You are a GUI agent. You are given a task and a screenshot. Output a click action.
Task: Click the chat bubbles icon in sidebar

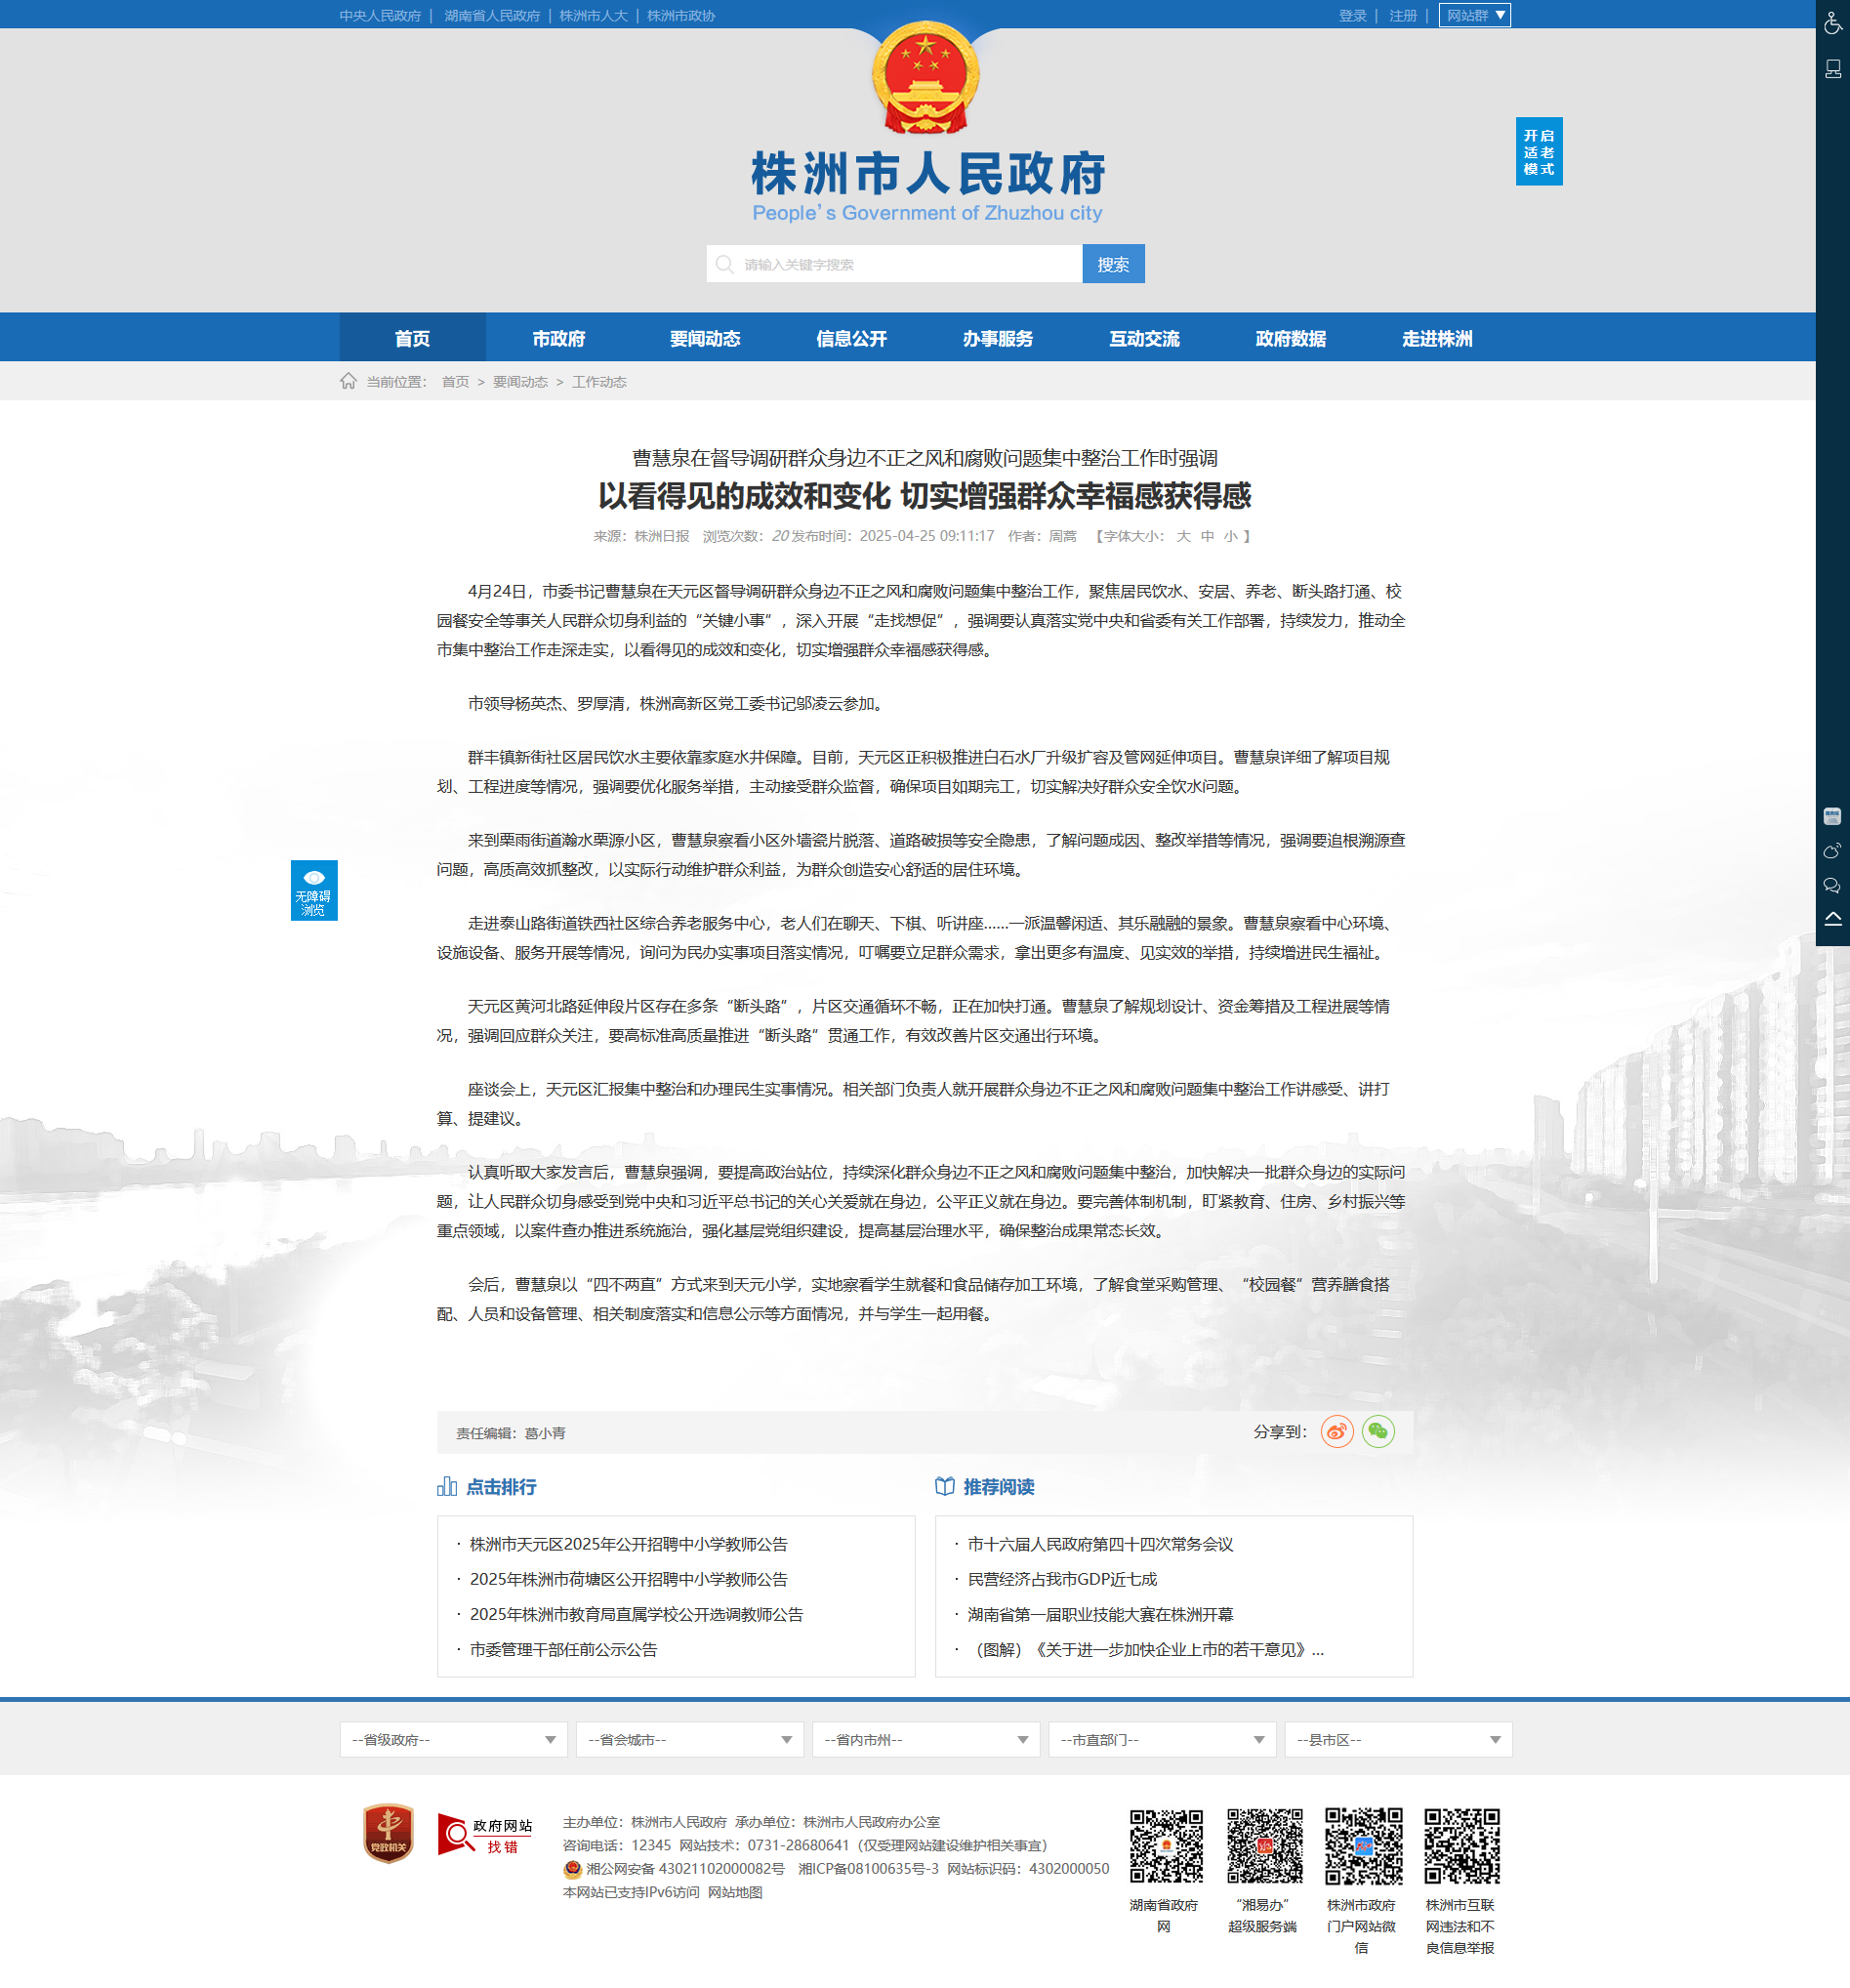click(x=1832, y=885)
